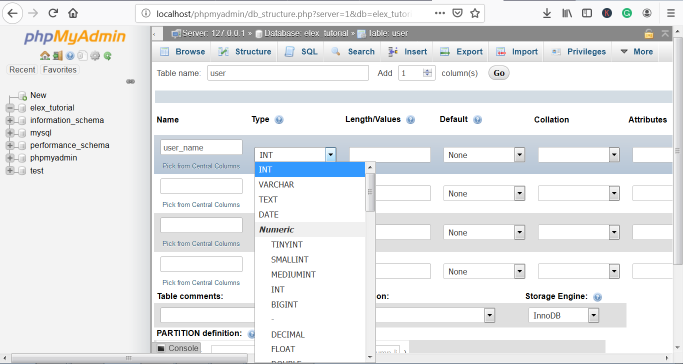This screenshot has height=364, width=683.
Task: Click the link chain icon in navigation panel
Action: pos(130,81)
